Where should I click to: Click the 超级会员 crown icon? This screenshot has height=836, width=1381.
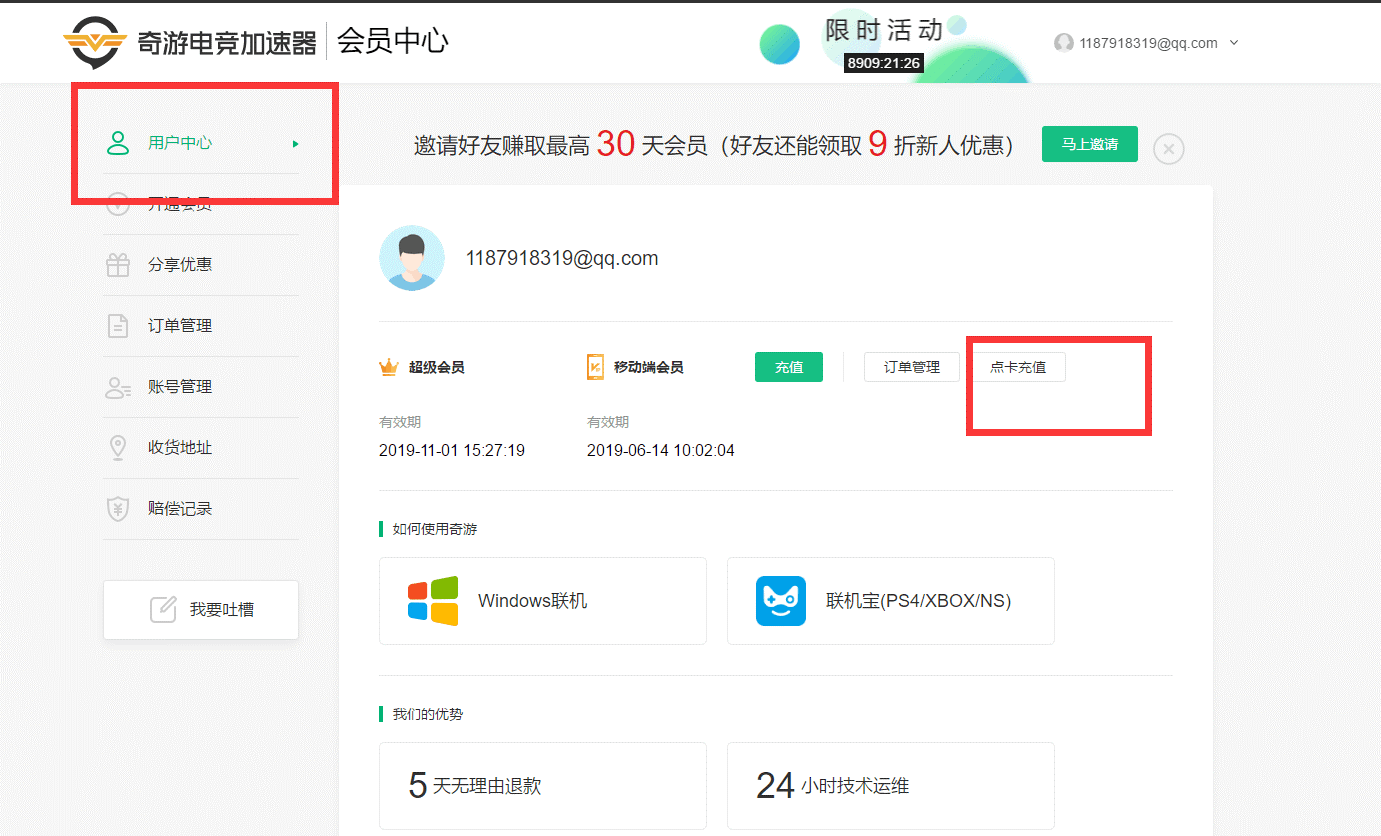[389, 367]
